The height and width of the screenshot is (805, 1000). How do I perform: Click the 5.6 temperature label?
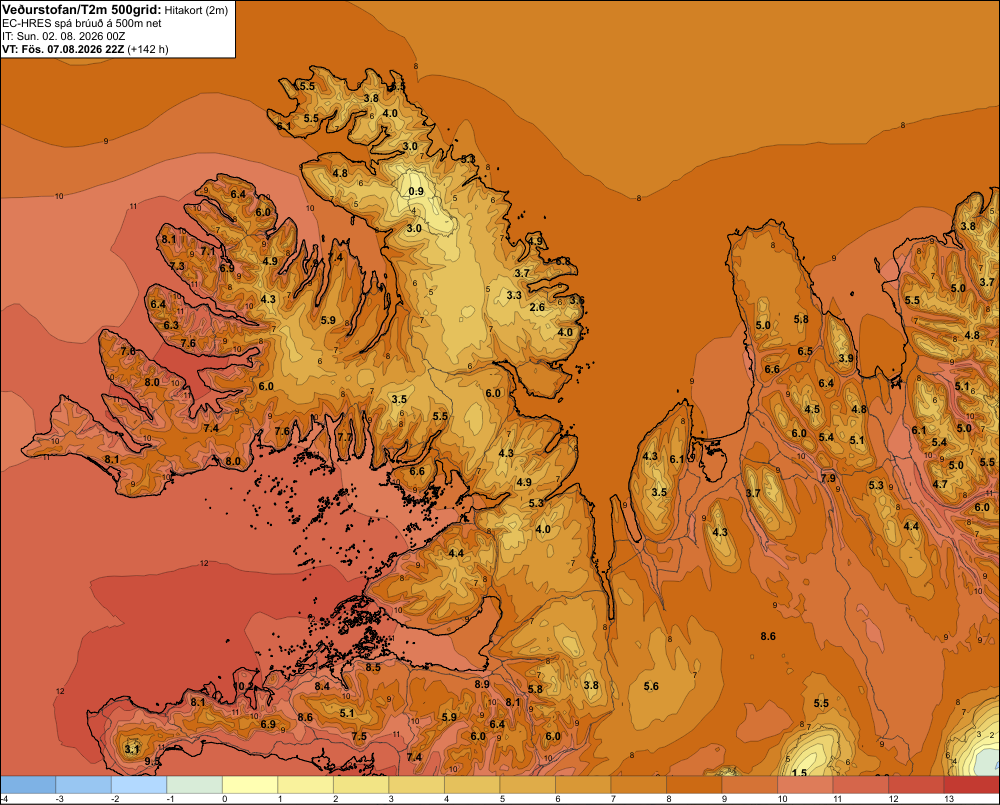651,686
